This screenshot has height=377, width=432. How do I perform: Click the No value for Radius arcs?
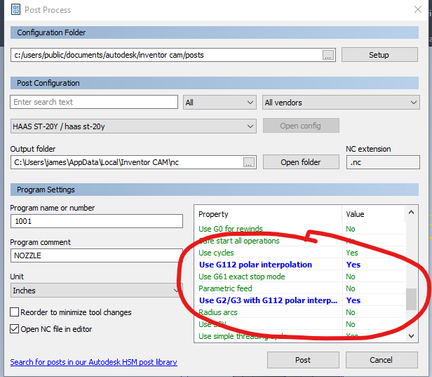350,312
